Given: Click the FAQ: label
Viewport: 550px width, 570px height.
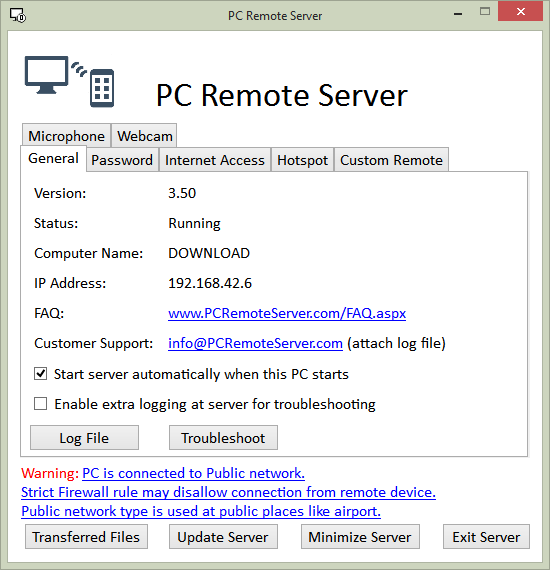Looking at the screenshot, I should pos(49,313).
